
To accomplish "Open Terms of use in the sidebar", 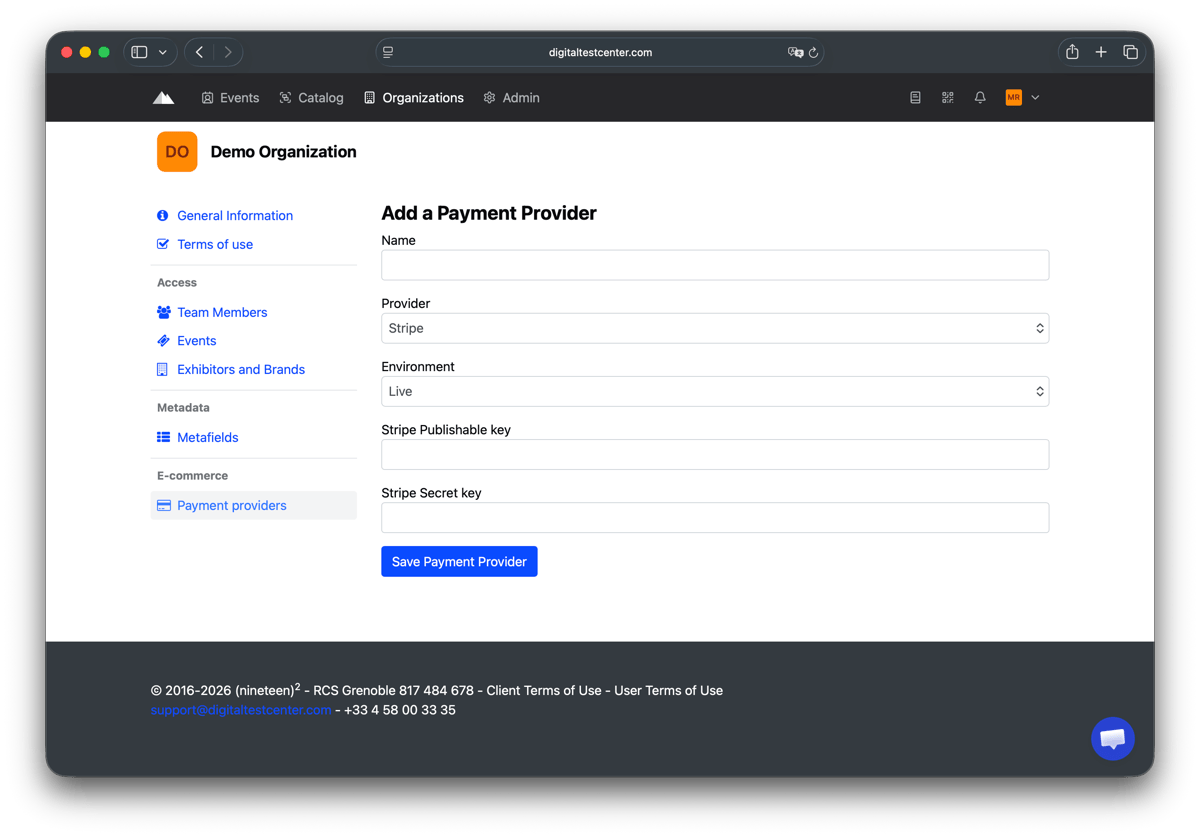I will coord(215,244).
